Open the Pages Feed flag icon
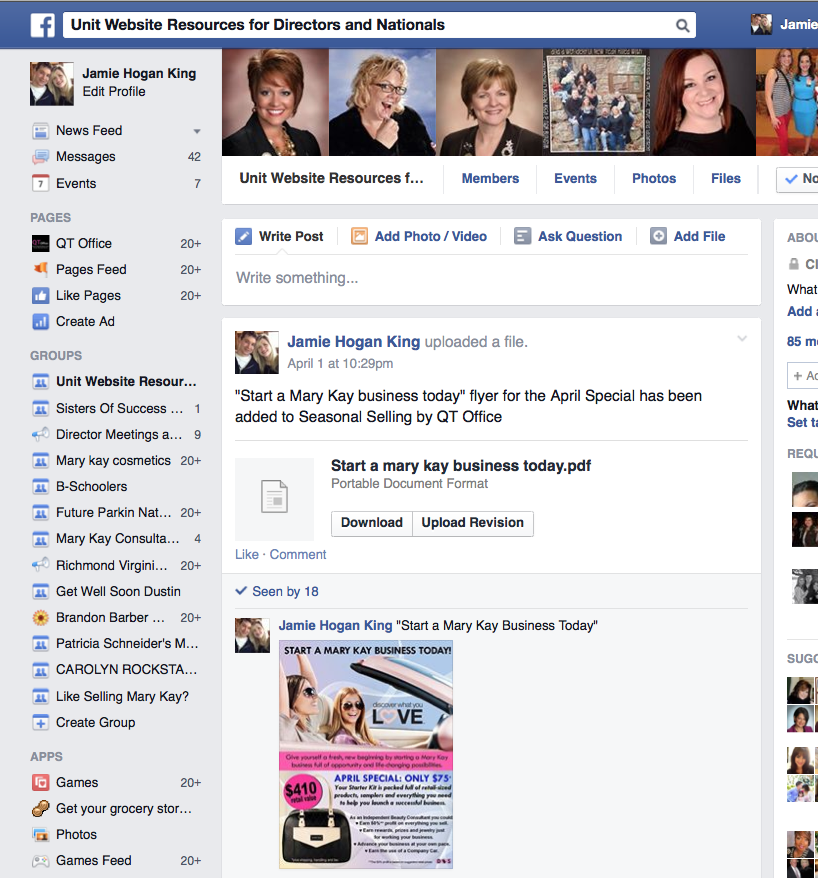 [40, 269]
